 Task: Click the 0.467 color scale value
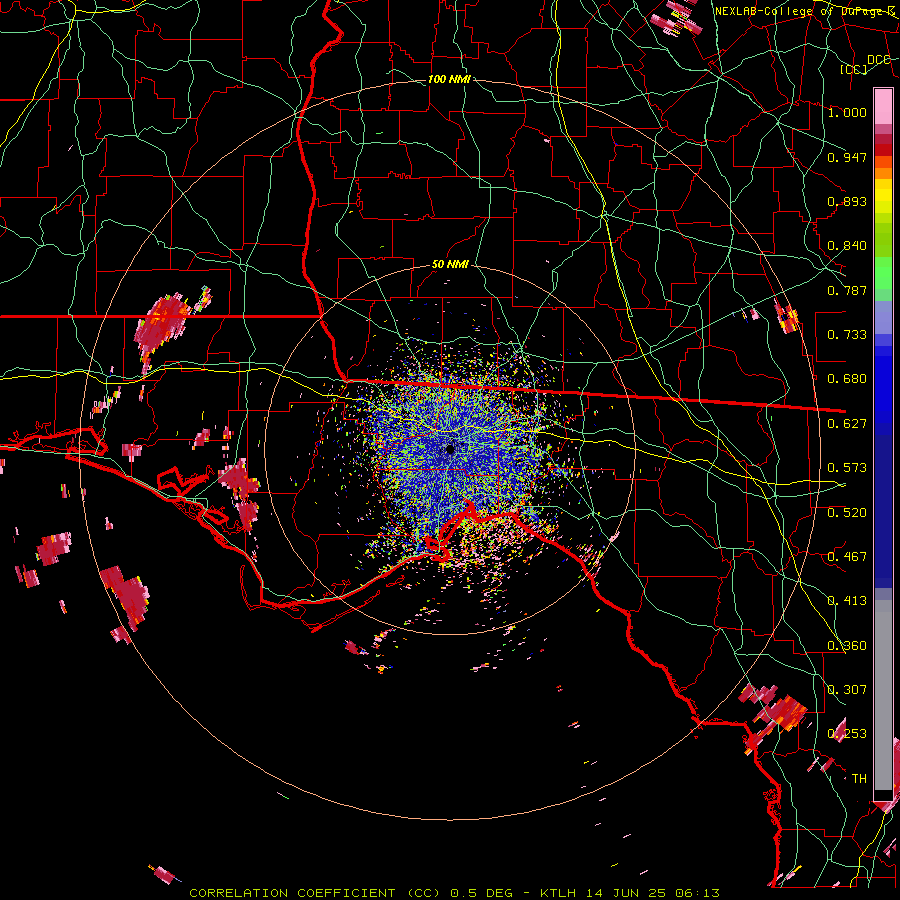click(x=847, y=557)
